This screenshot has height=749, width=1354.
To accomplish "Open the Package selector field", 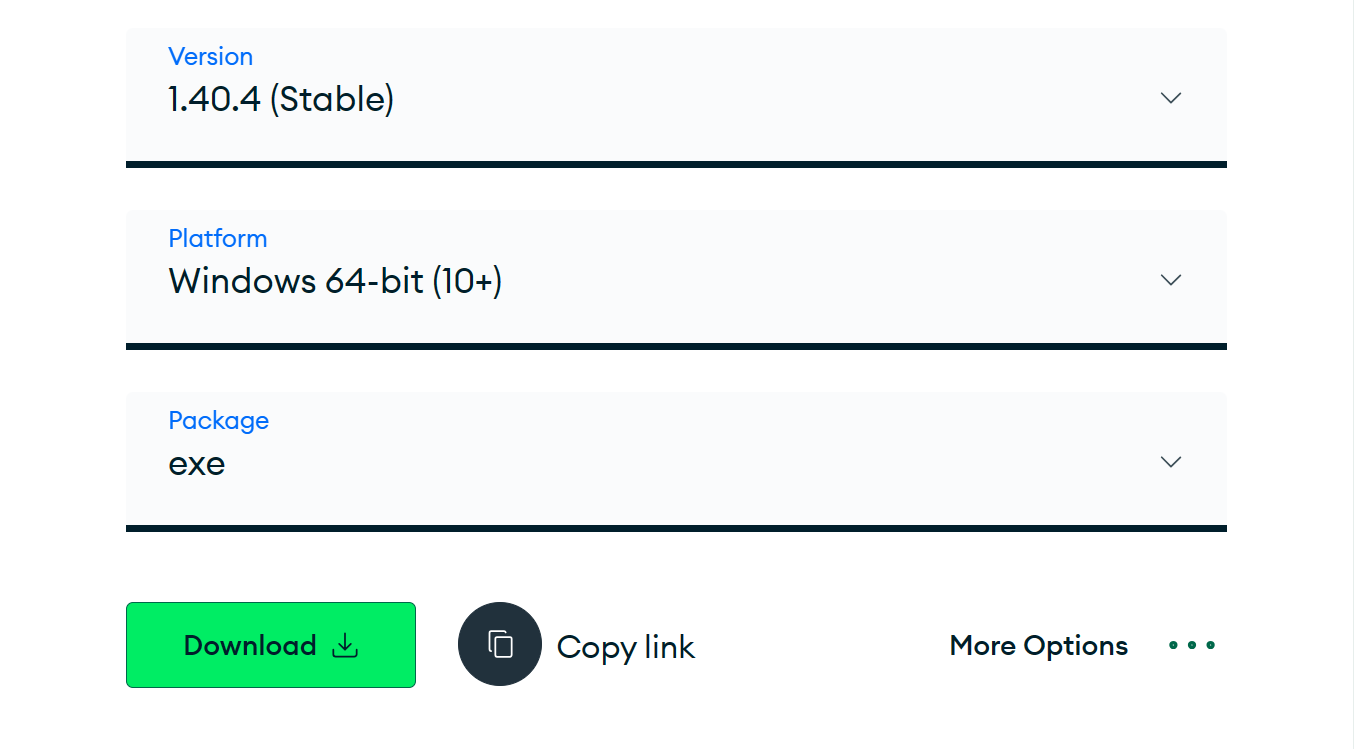I will (676, 460).
